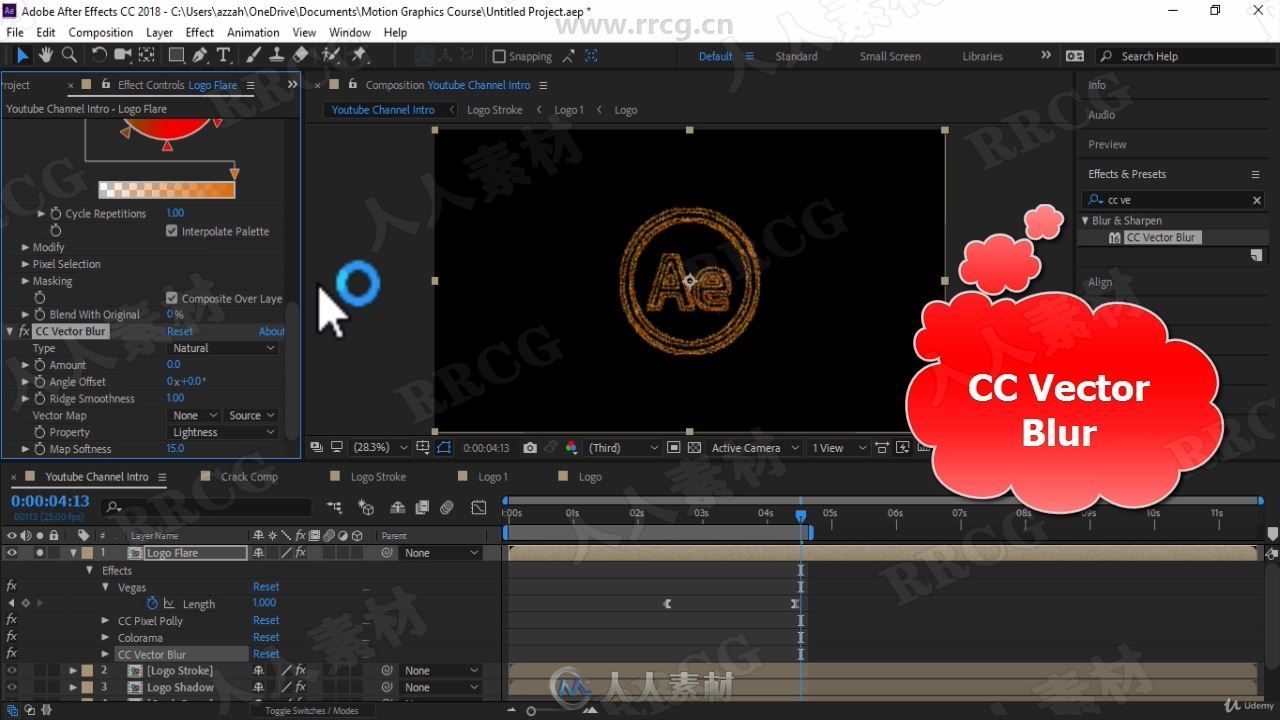Hide the Logo Flare layer
Image resolution: width=1280 pixels, height=720 pixels.
coord(12,553)
